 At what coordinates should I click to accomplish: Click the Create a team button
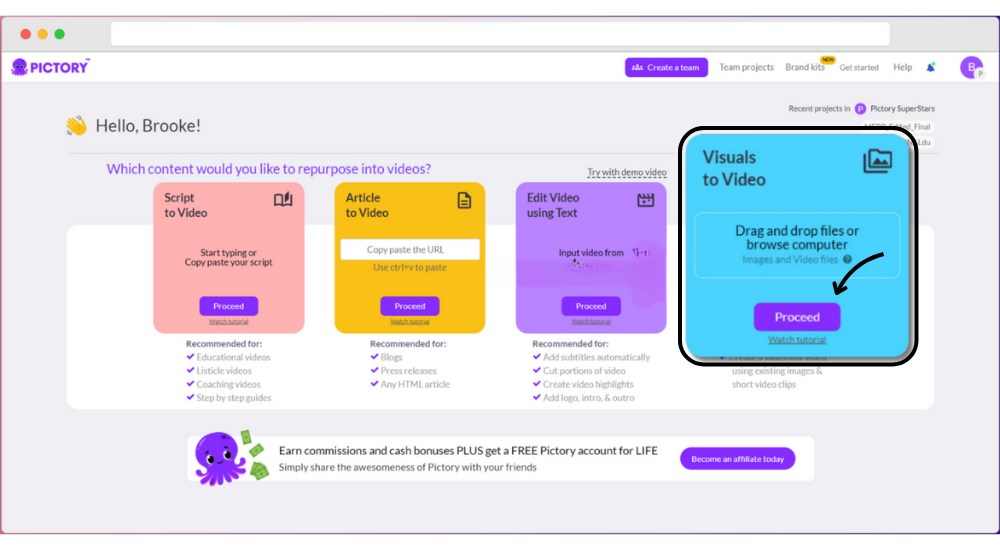(666, 67)
